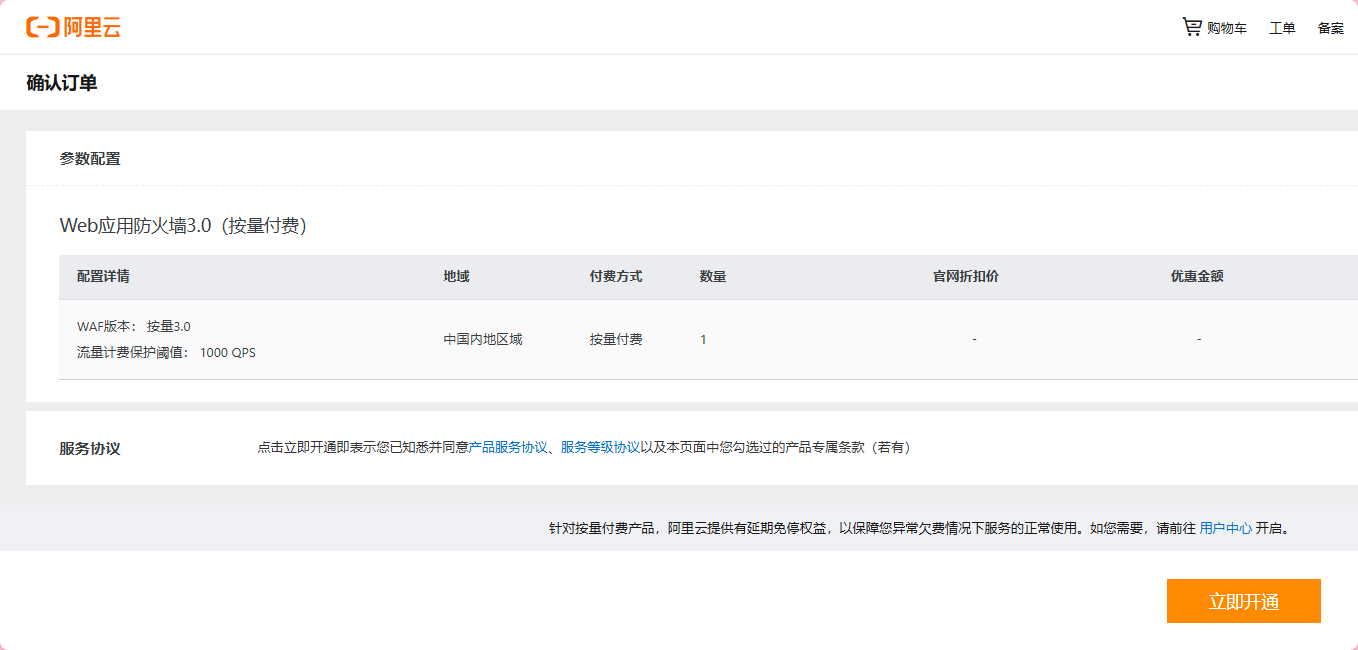
Task: Click the 配置详情 column header
Action: coord(103,276)
